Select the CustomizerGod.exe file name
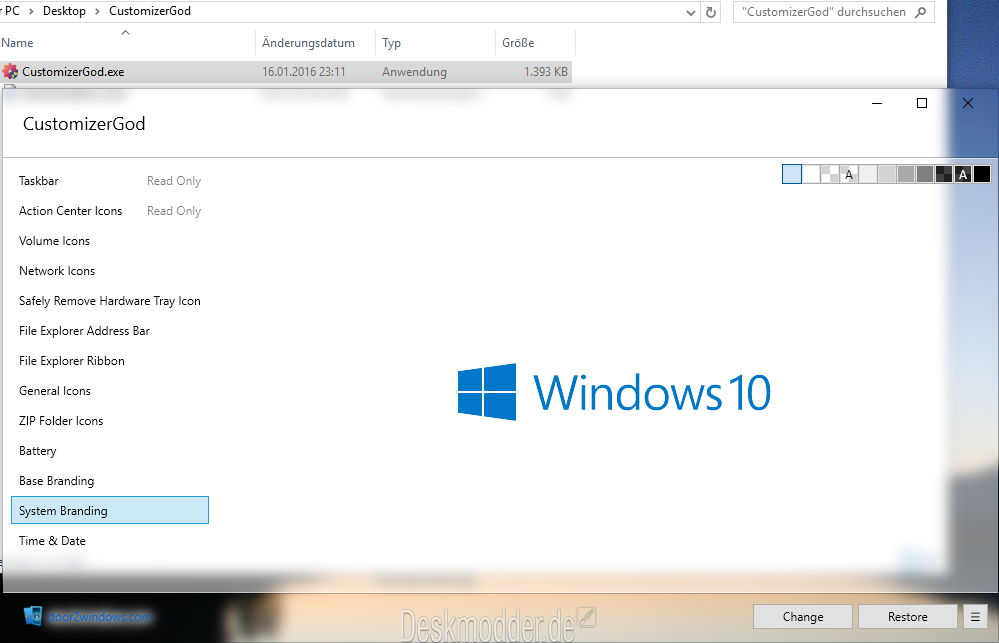The image size is (999, 643). coord(73,72)
